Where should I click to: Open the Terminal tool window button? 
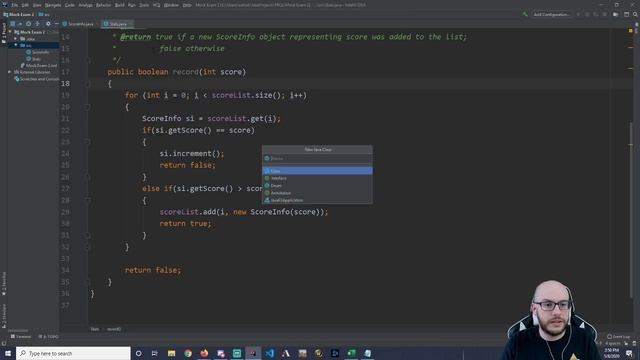[x=21, y=336]
